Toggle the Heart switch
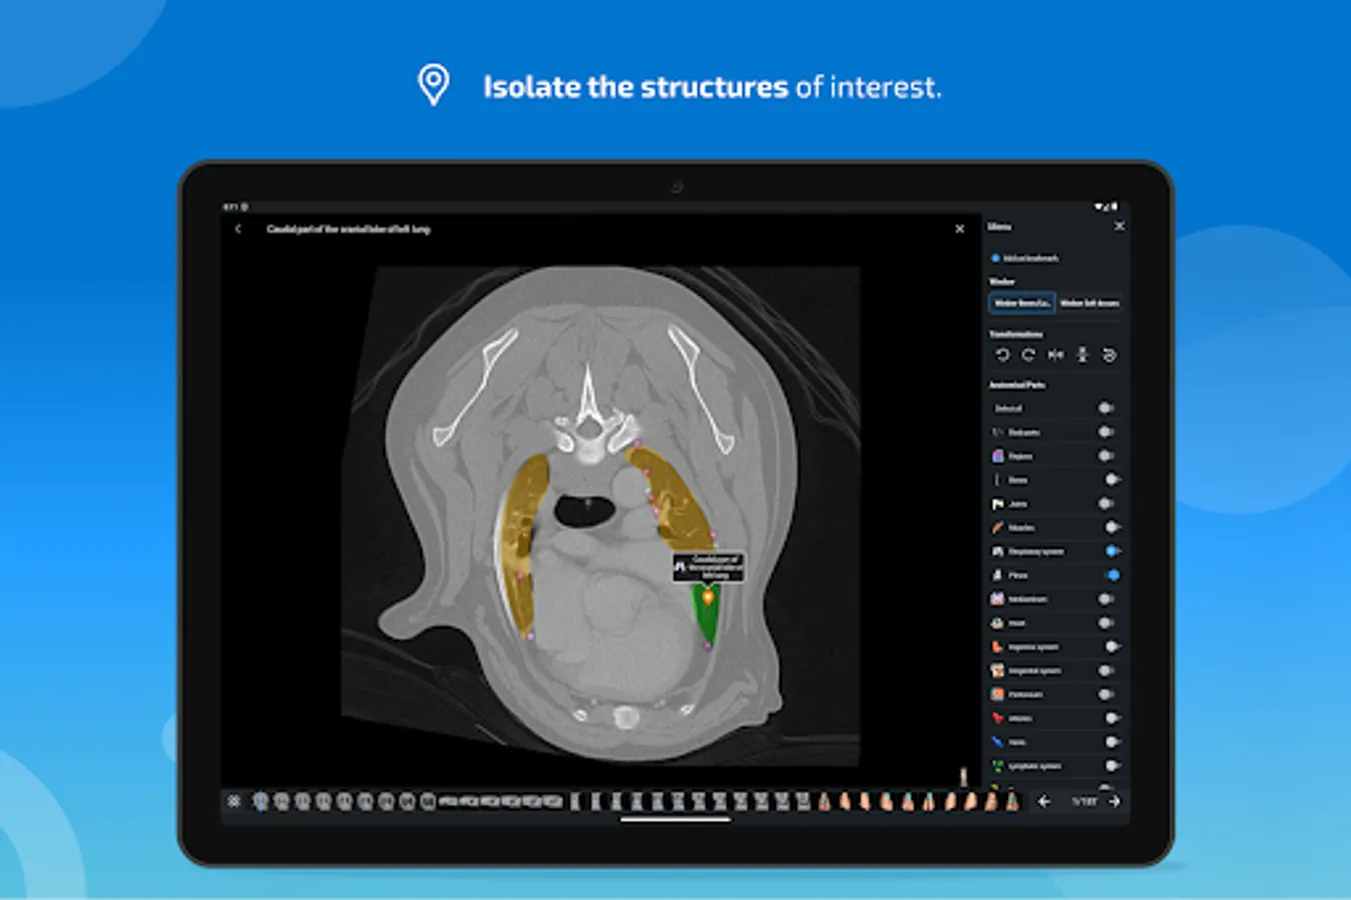Image resolution: width=1351 pixels, height=900 pixels. click(x=1107, y=623)
